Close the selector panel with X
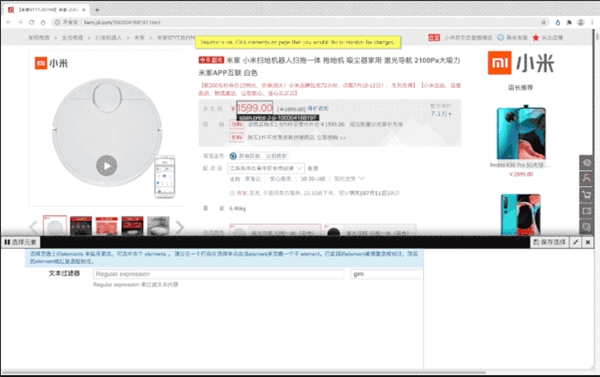 pyautogui.click(x=588, y=242)
